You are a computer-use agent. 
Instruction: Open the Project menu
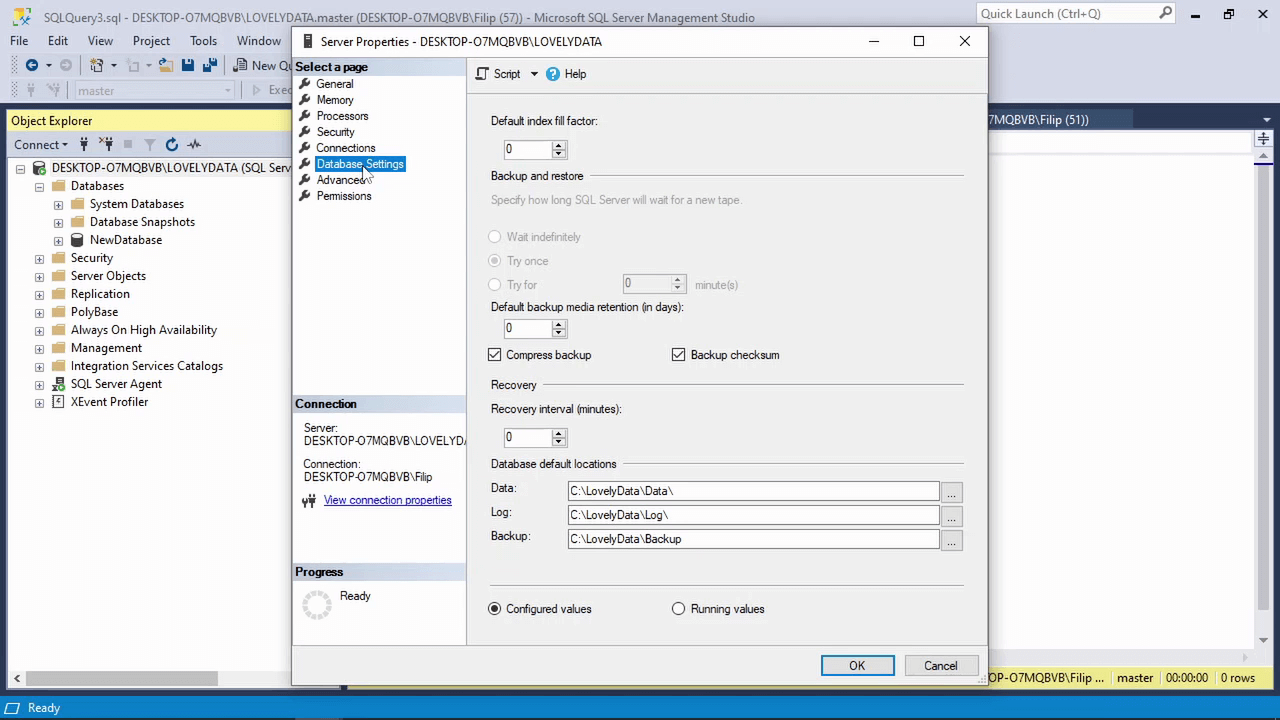coord(151,41)
